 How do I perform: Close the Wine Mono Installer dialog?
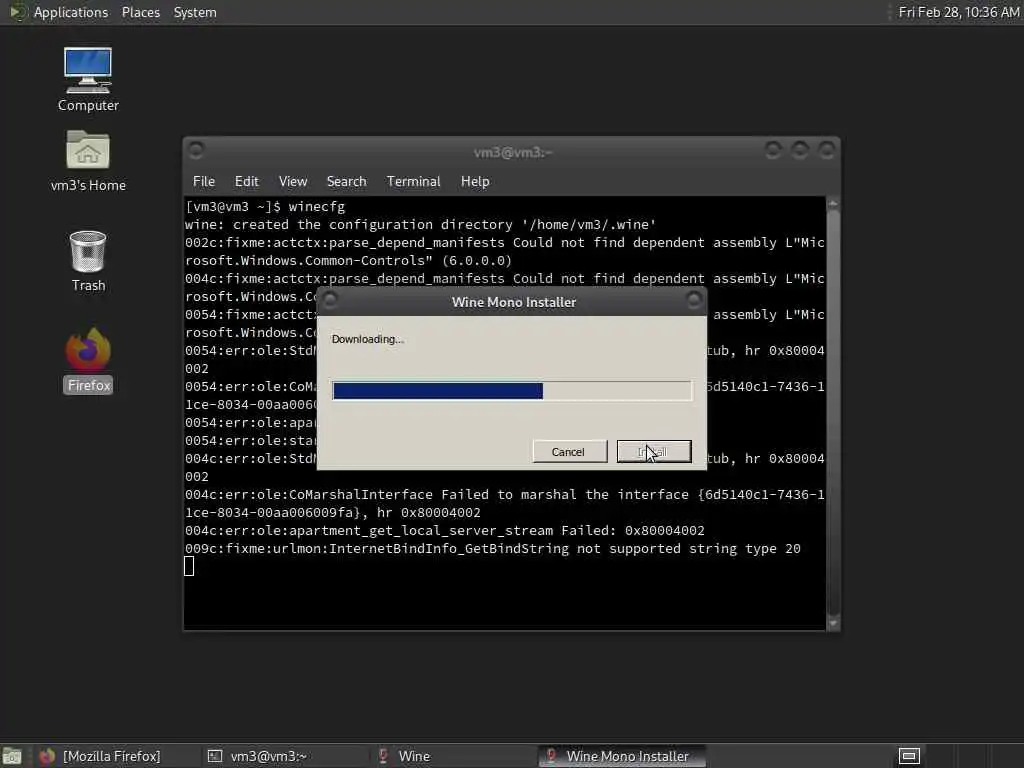694,300
